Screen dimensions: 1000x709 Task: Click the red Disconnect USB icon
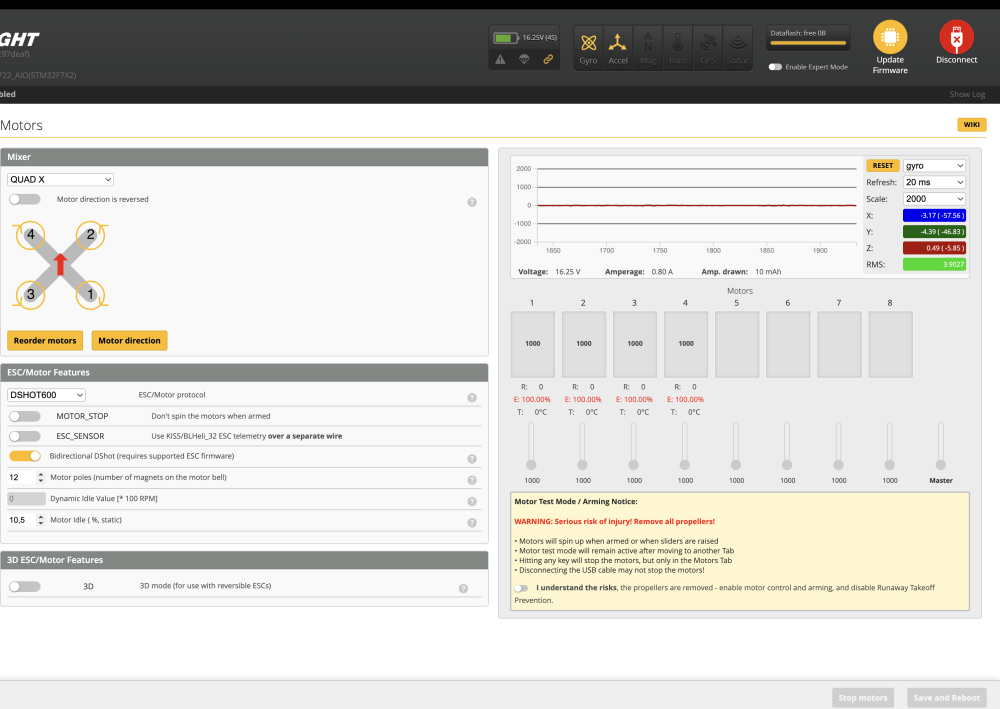pos(956,37)
